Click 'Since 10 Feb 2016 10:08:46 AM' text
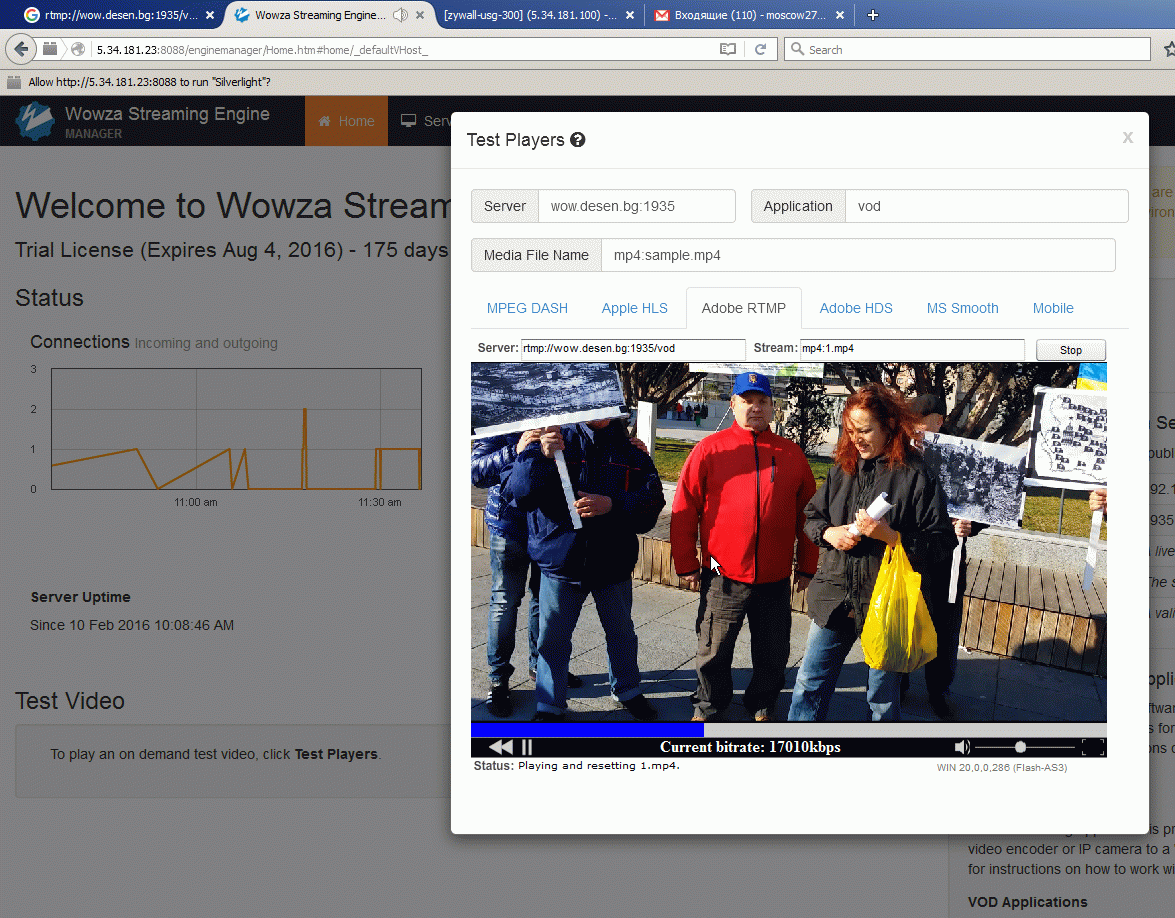The image size is (1175, 918). coord(132,625)
